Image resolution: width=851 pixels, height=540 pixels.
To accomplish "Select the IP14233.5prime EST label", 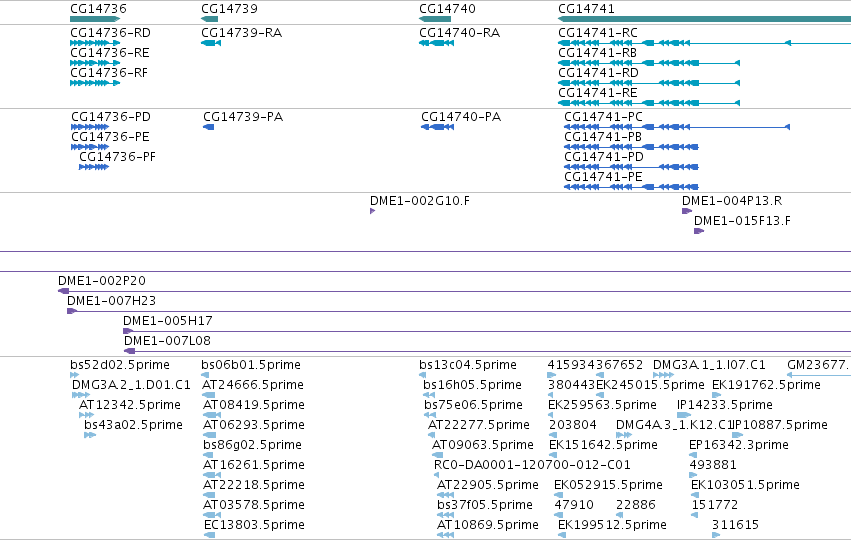I will 725,405.
